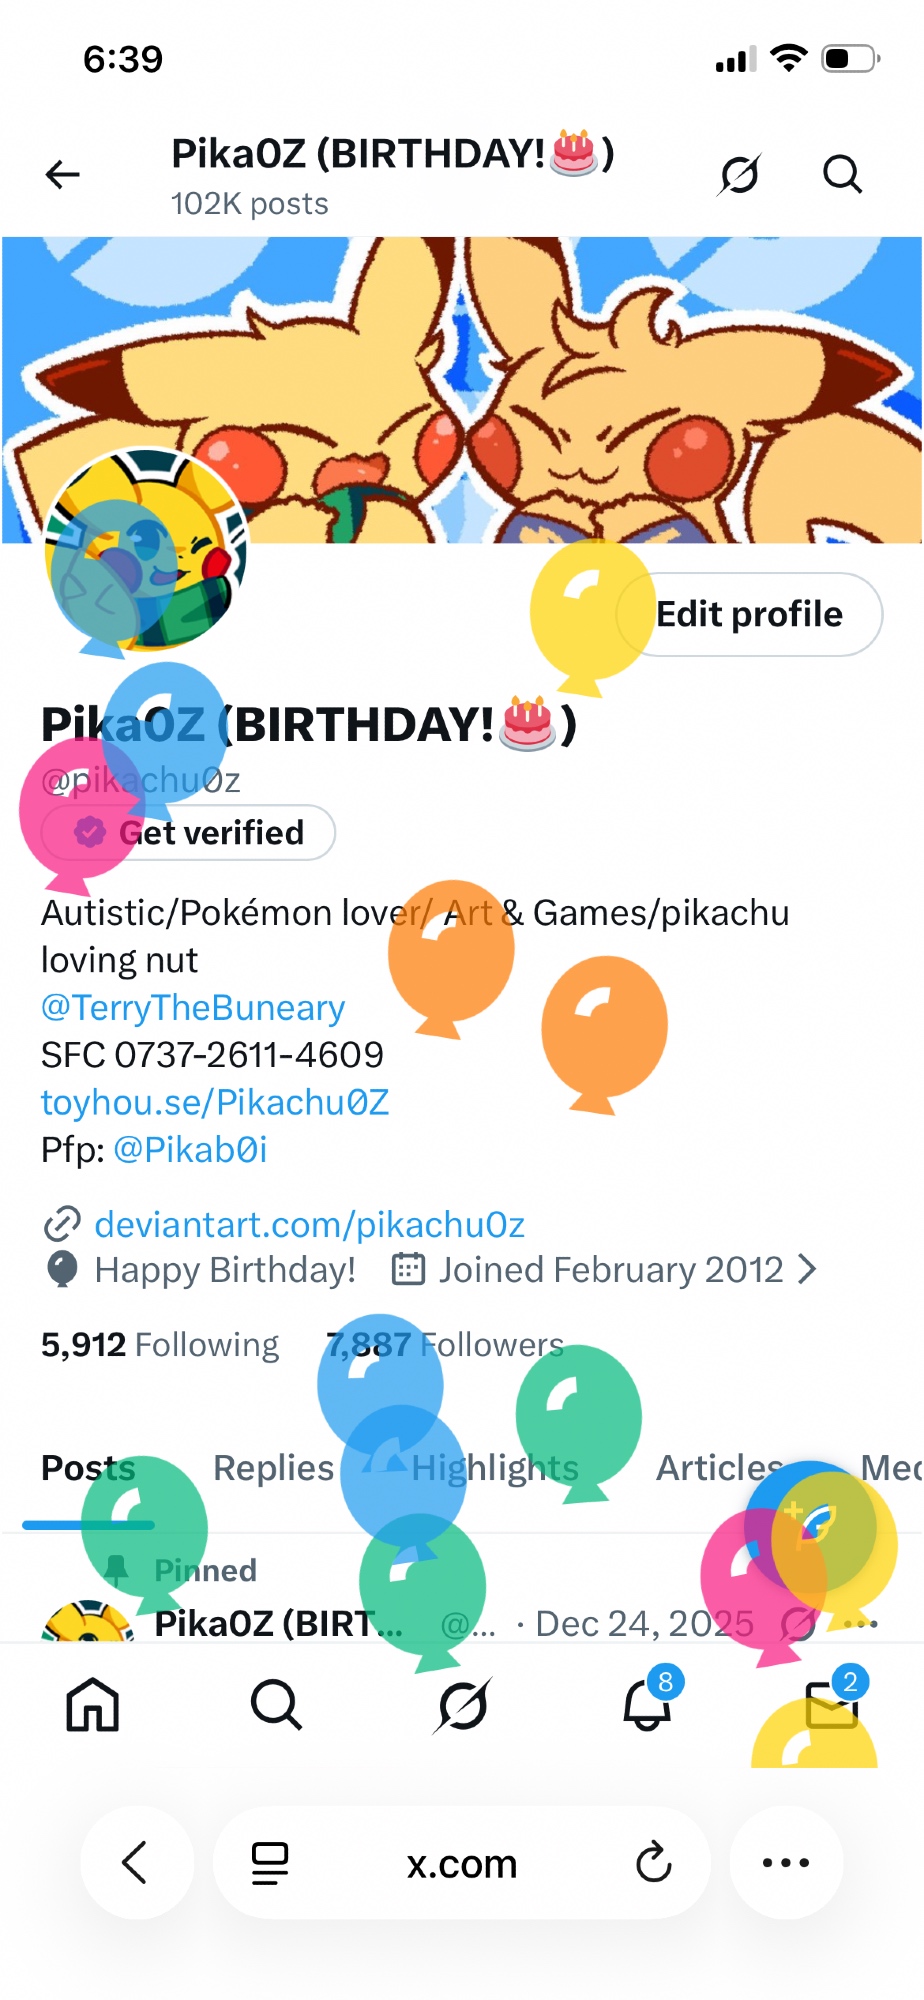924x2000 pixels.
Task: Open Grok in bottom navigation bar
Action: [x=462, y=1704]
